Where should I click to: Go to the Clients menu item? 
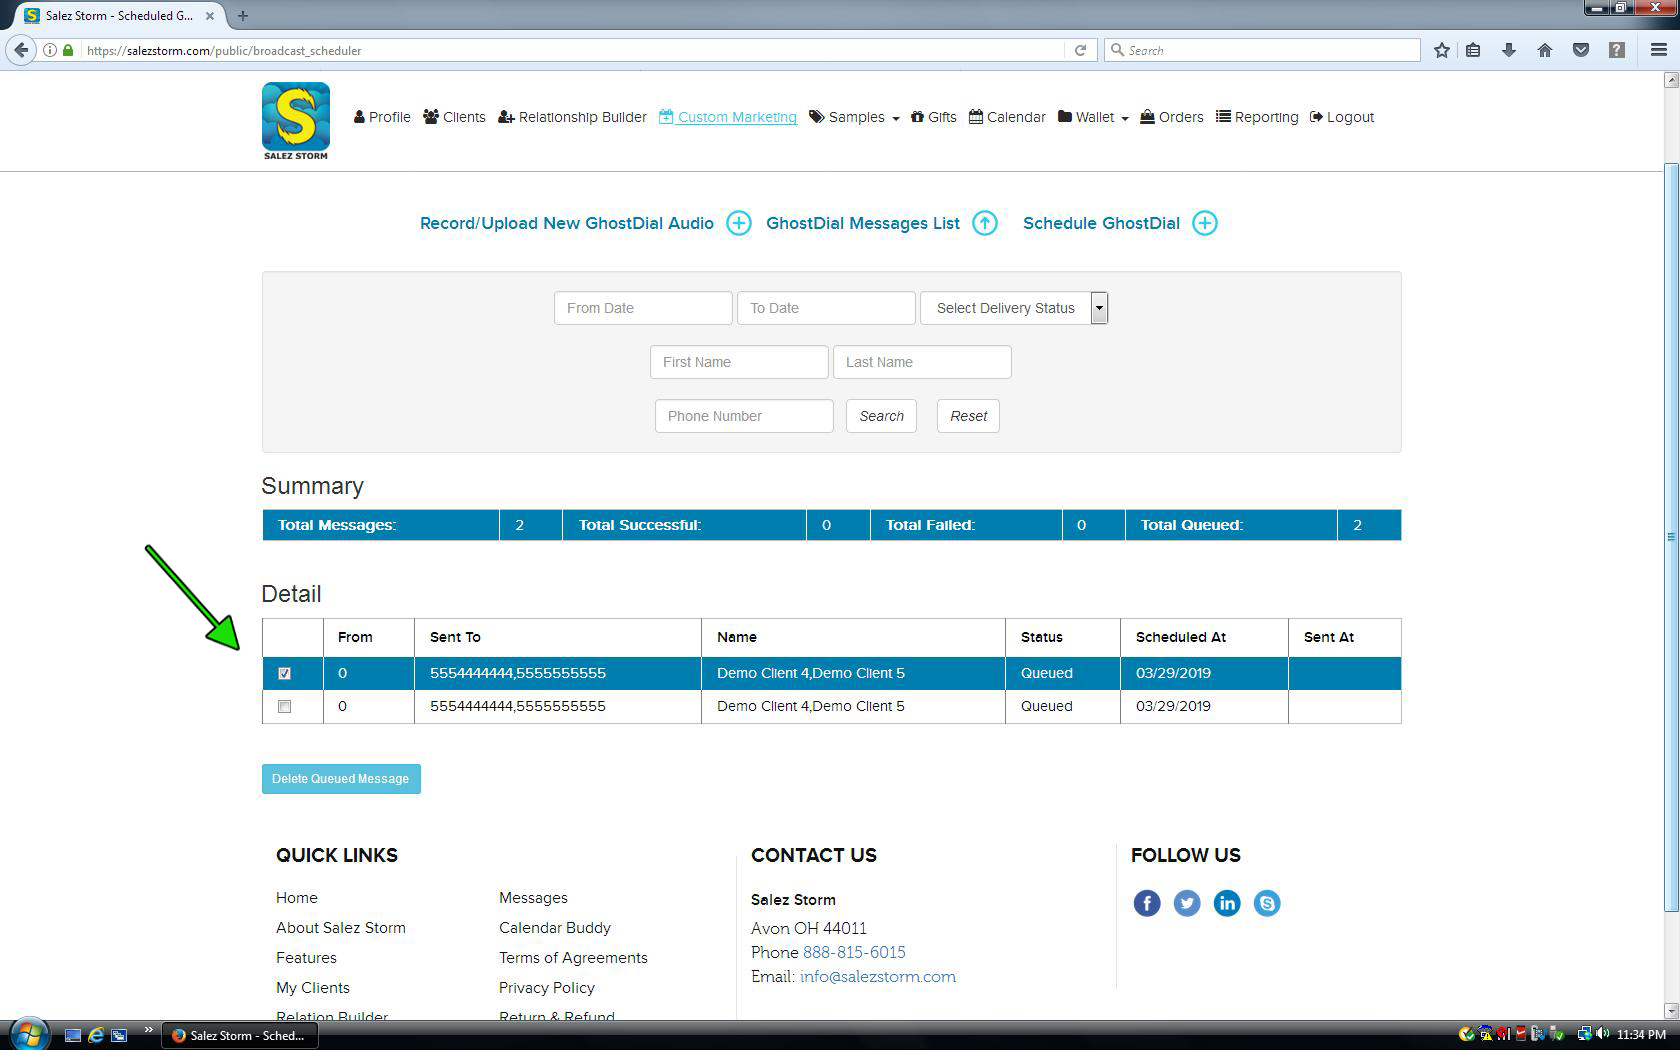pos(454,117)
